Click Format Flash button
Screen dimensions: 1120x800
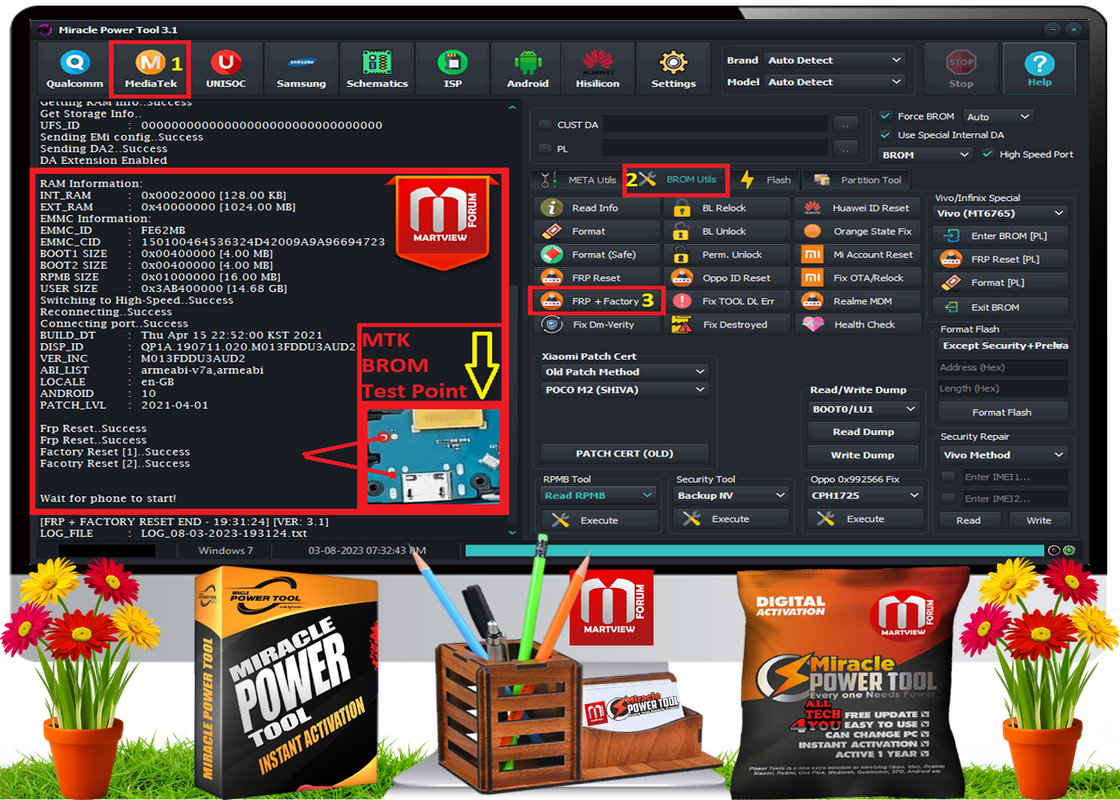coord(1002,412)
